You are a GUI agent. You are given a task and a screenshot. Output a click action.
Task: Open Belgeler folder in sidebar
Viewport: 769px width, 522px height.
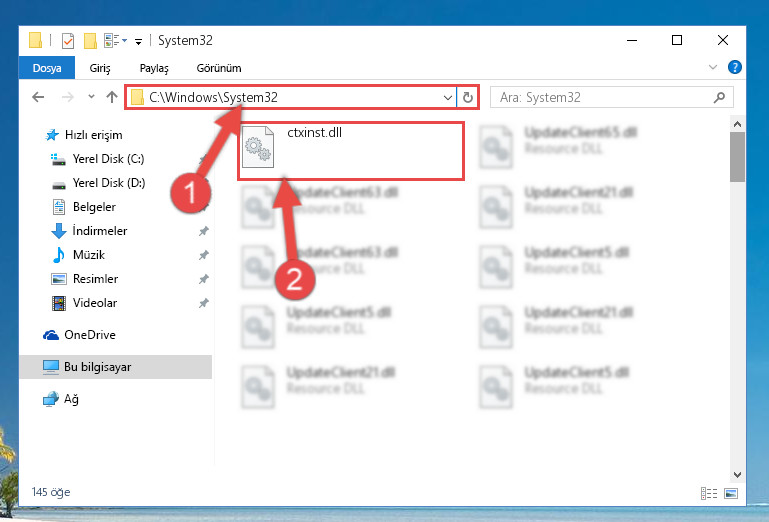pos(84,207)
